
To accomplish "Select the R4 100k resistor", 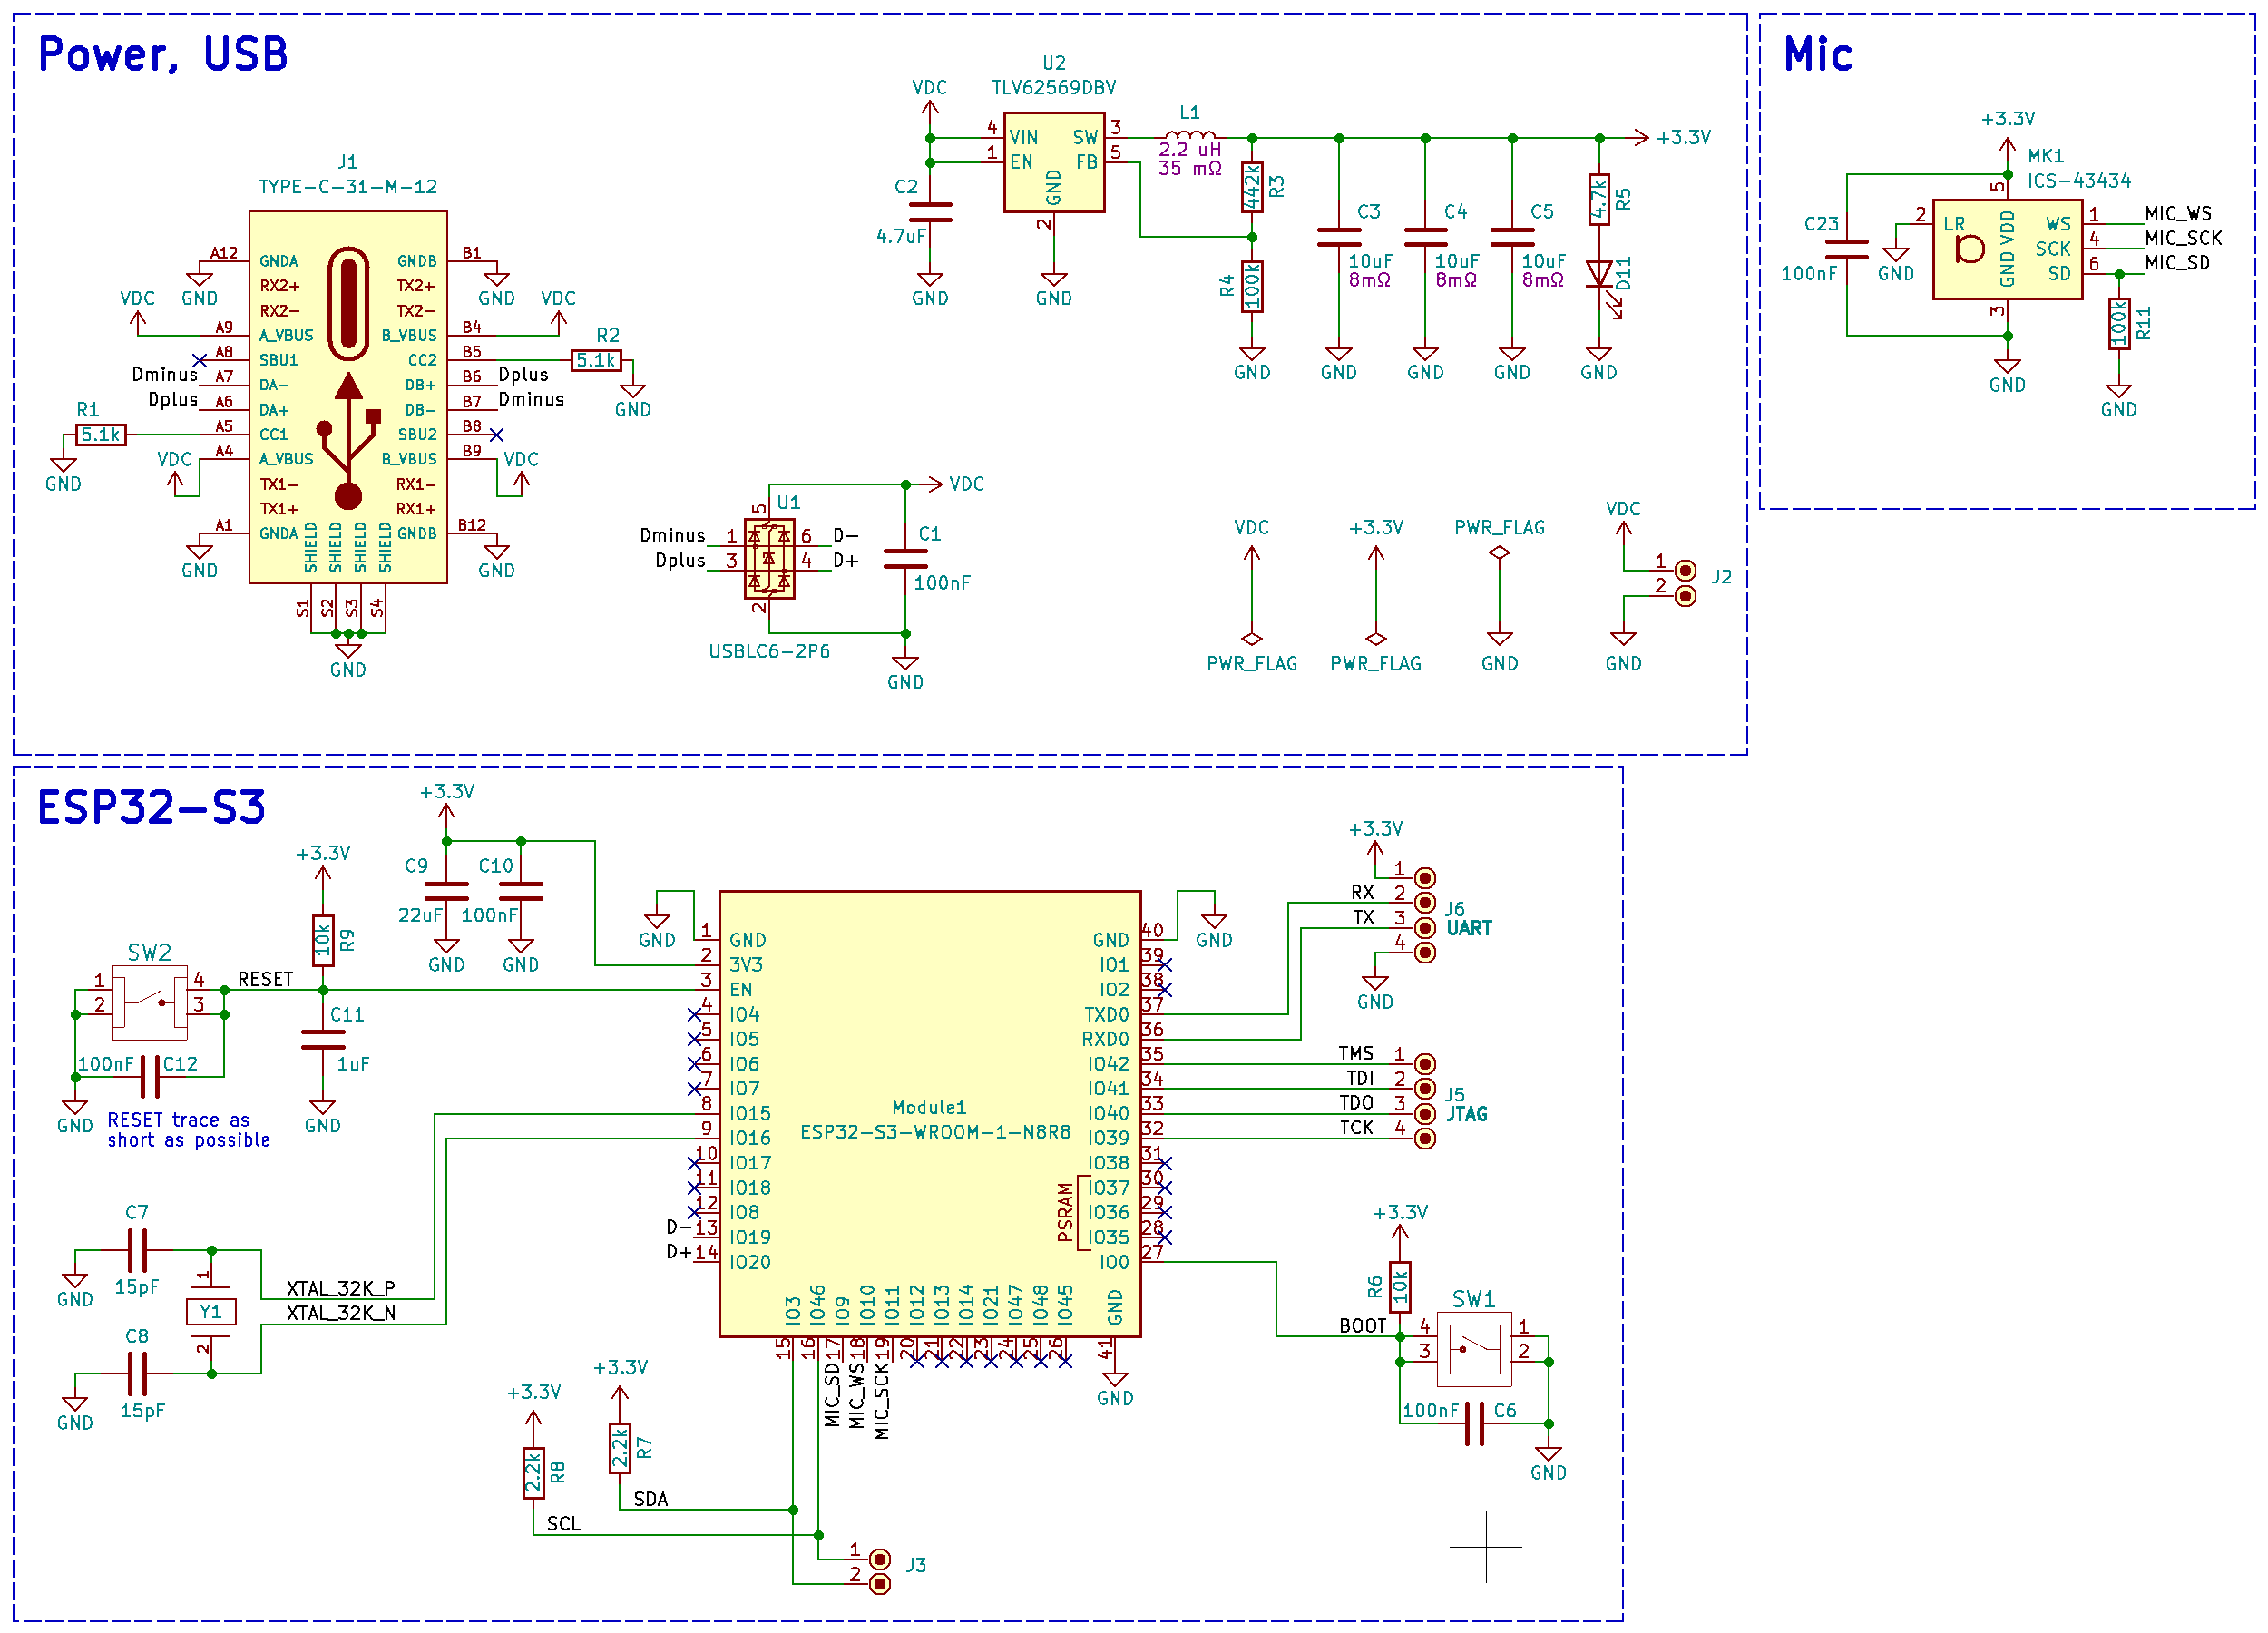I will click(1252, 287).
